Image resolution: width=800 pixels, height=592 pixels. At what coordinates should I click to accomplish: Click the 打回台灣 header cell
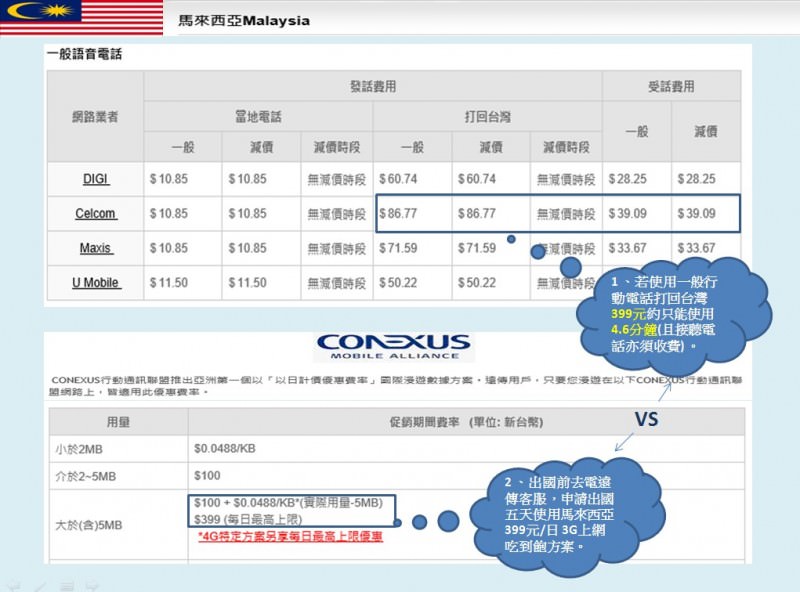(487, 117)
